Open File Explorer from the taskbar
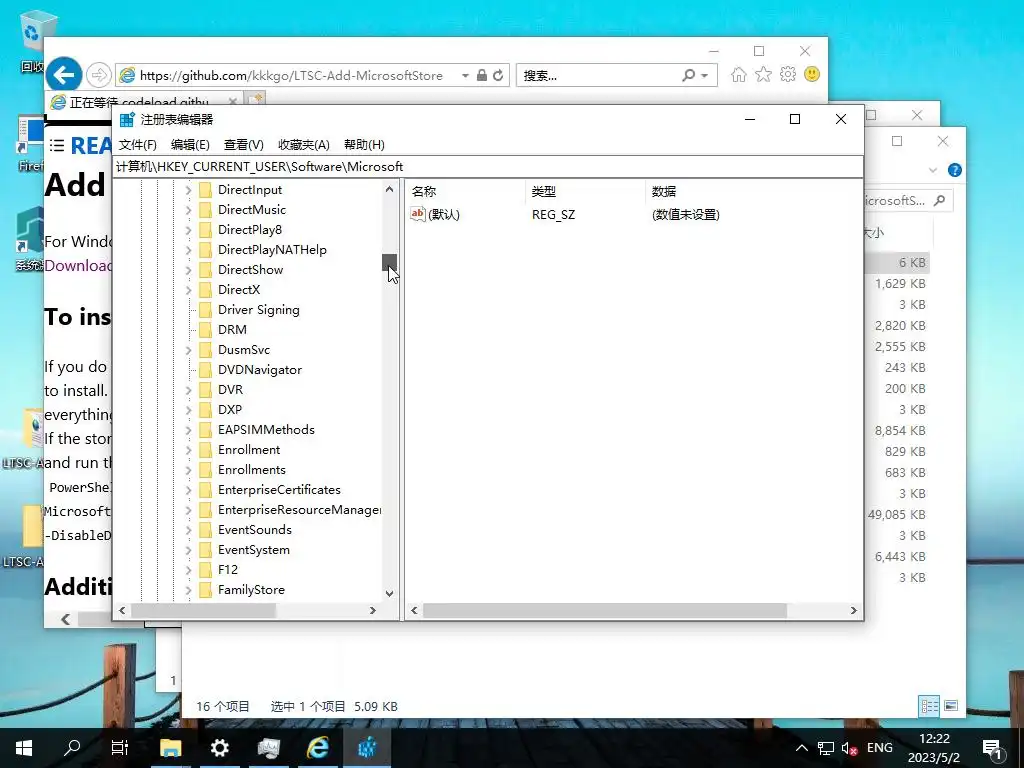Image resolution: width=1024 pixels, height=768 pixels. (171, 748)
